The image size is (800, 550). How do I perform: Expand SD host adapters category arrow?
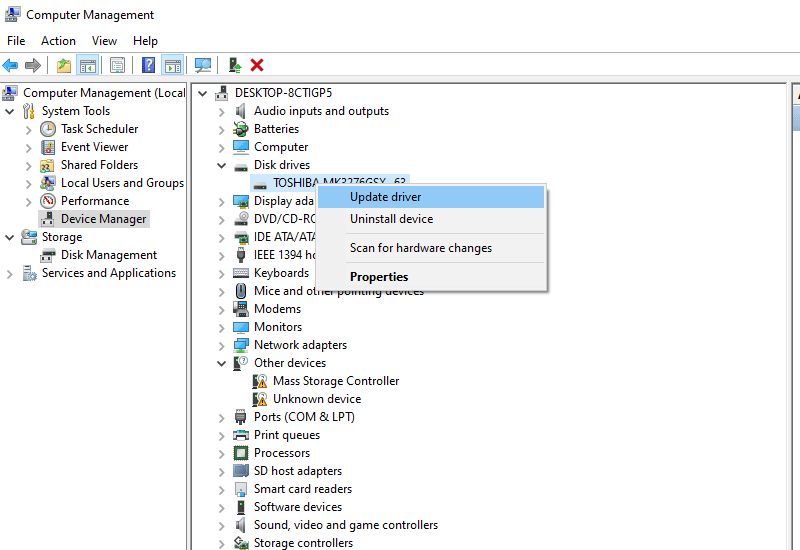point(221,472)
